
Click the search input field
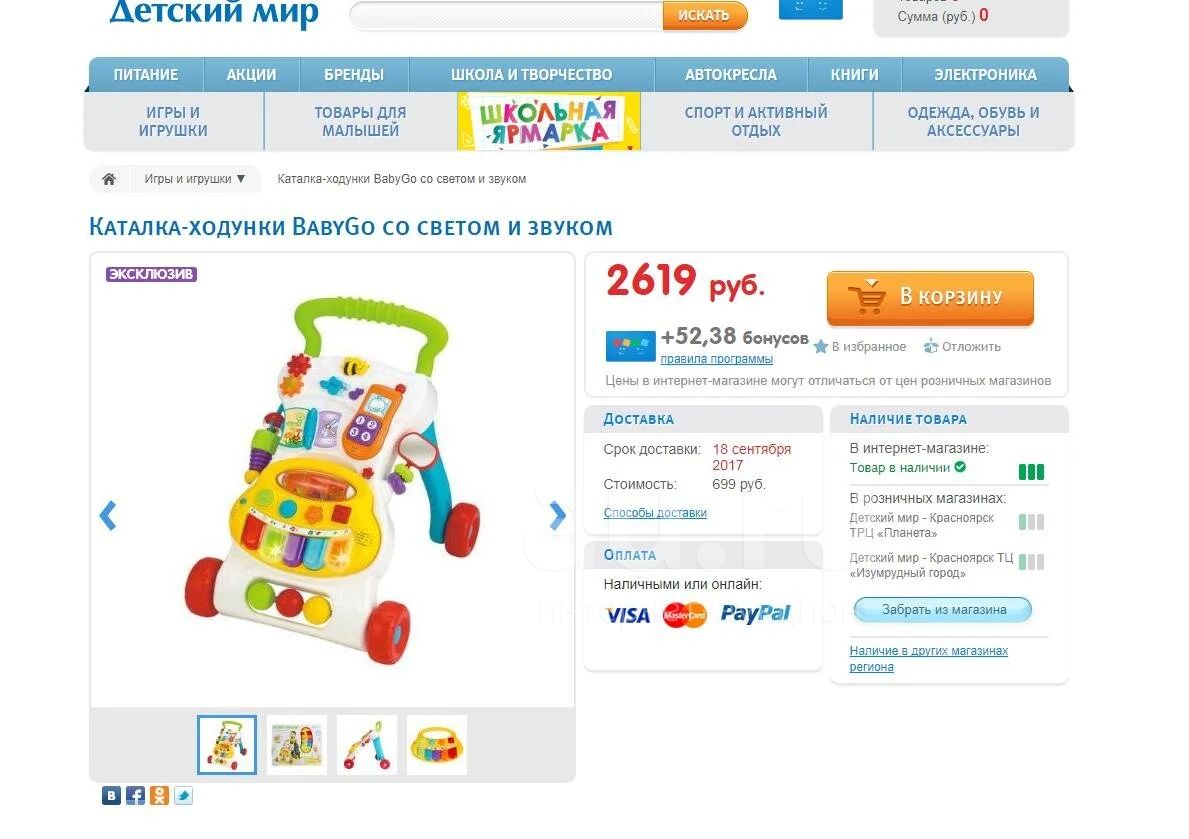[x=507, y=15]
